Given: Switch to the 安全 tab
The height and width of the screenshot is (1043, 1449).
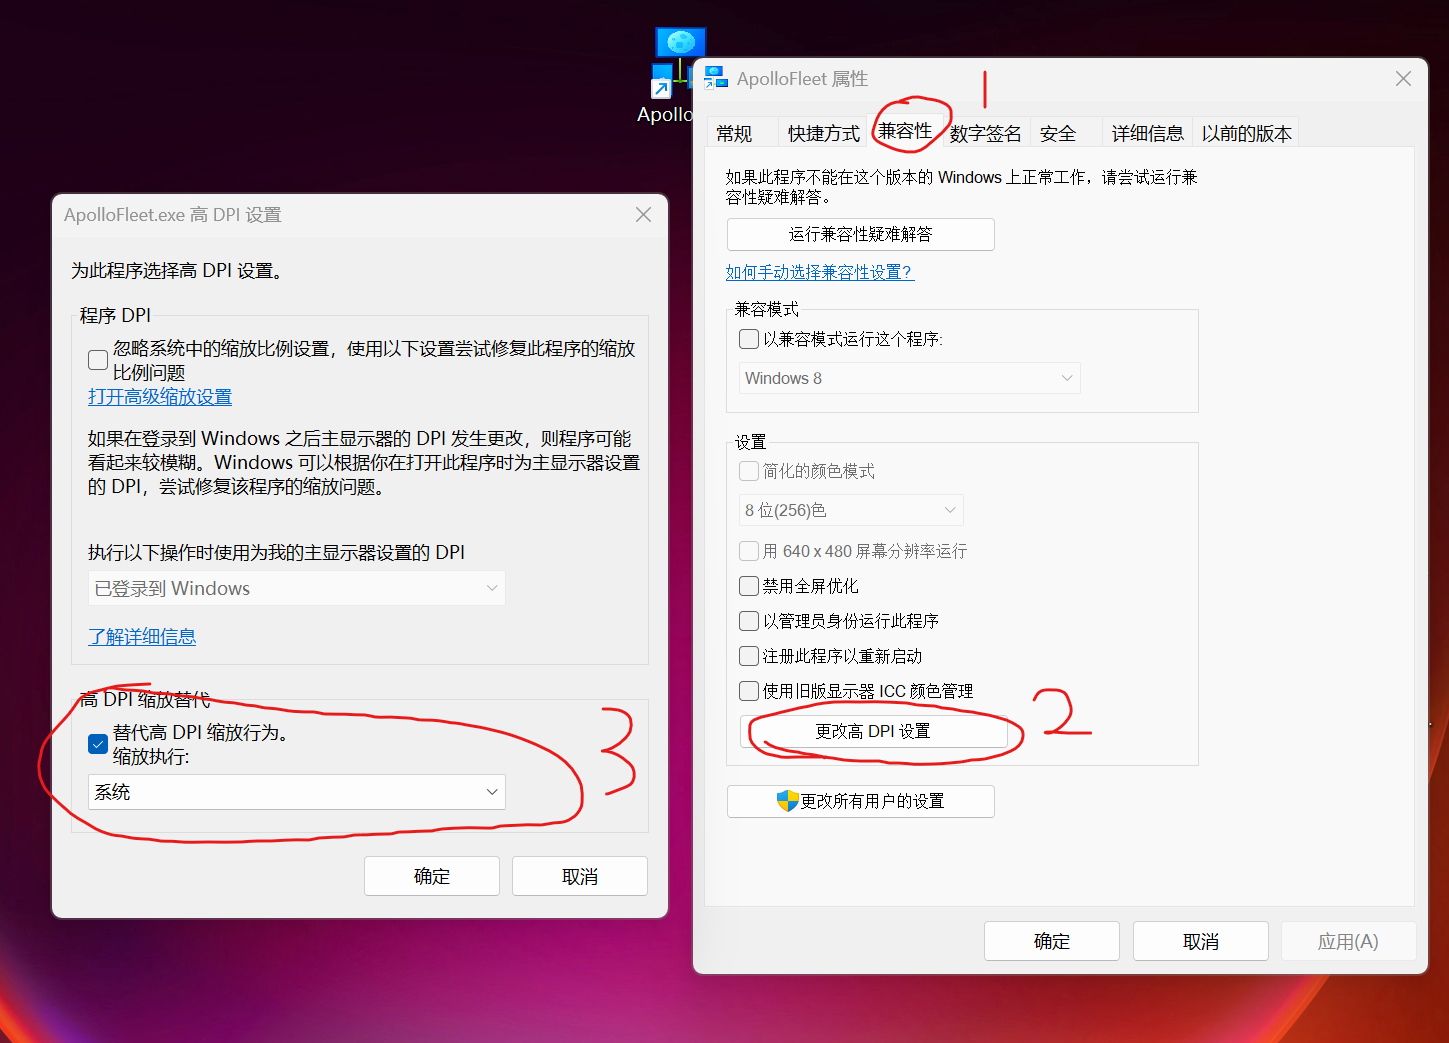Looking at the screenshot, I should click(1058, 133).
